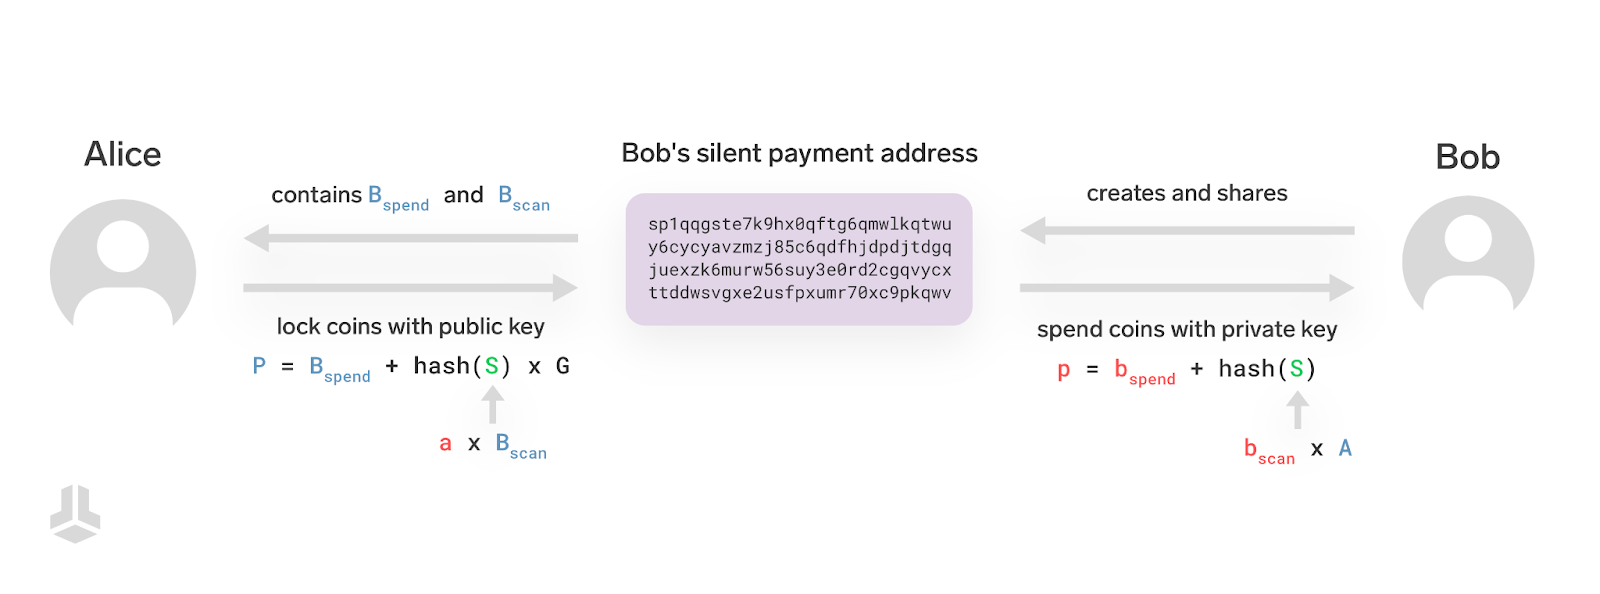Viewport: 1600px width, 594px height.
Task: Click the green S in Alice's formula
Action: click(x=492, y=366)
